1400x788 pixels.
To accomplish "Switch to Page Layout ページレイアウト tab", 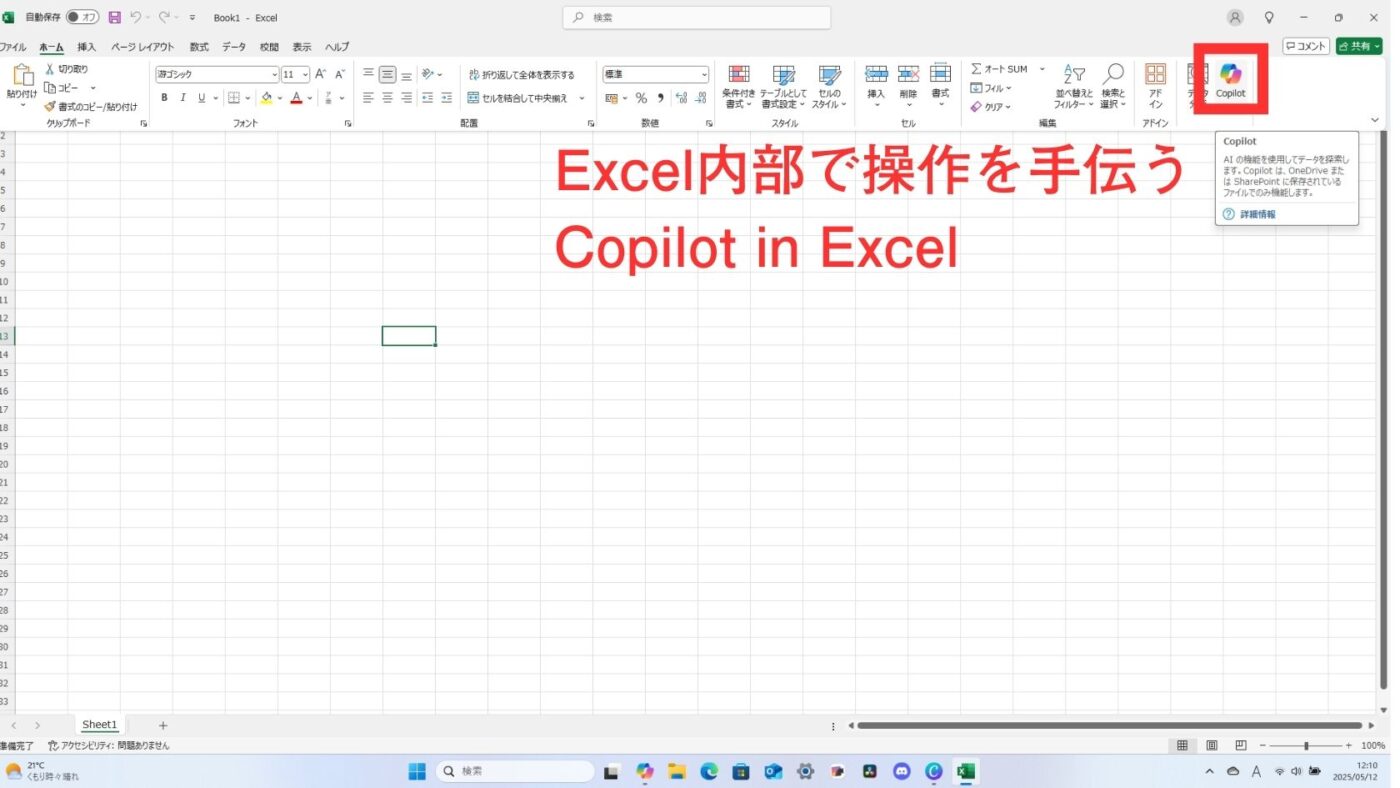I will click(142, 47).
